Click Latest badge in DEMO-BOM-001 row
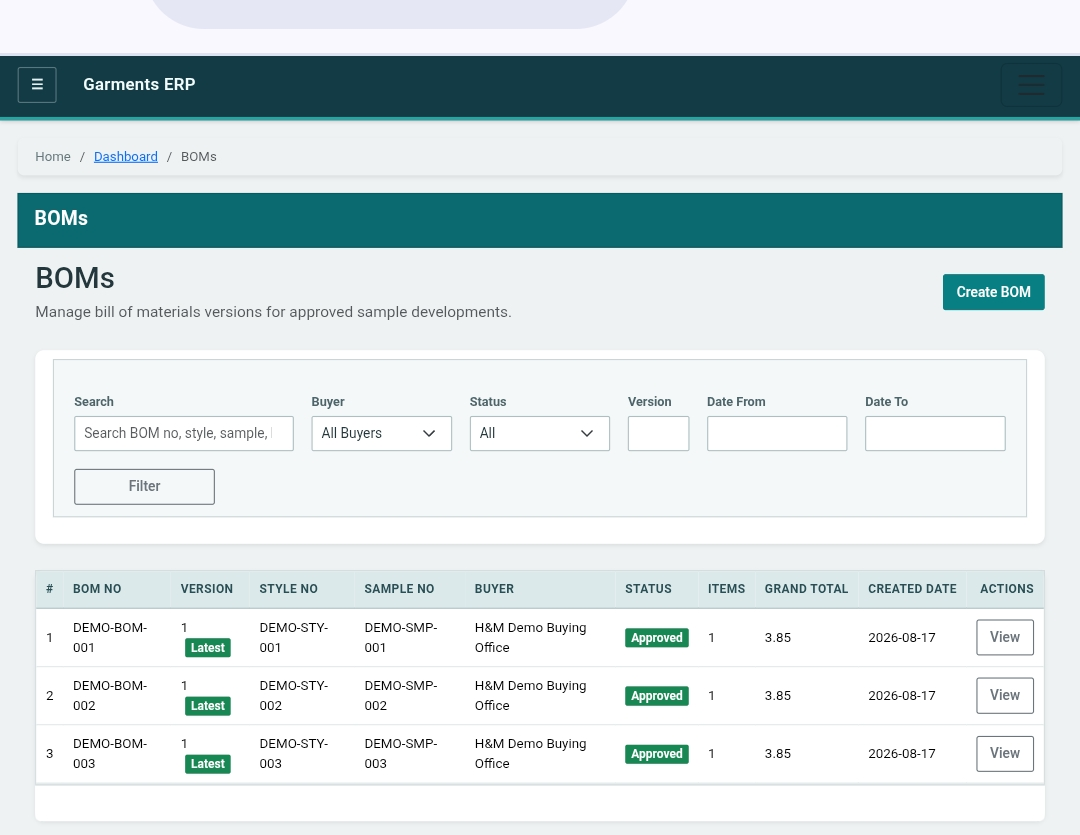Image resolution: width=1080 pixels, height=835 pixels. click(207, 648)
